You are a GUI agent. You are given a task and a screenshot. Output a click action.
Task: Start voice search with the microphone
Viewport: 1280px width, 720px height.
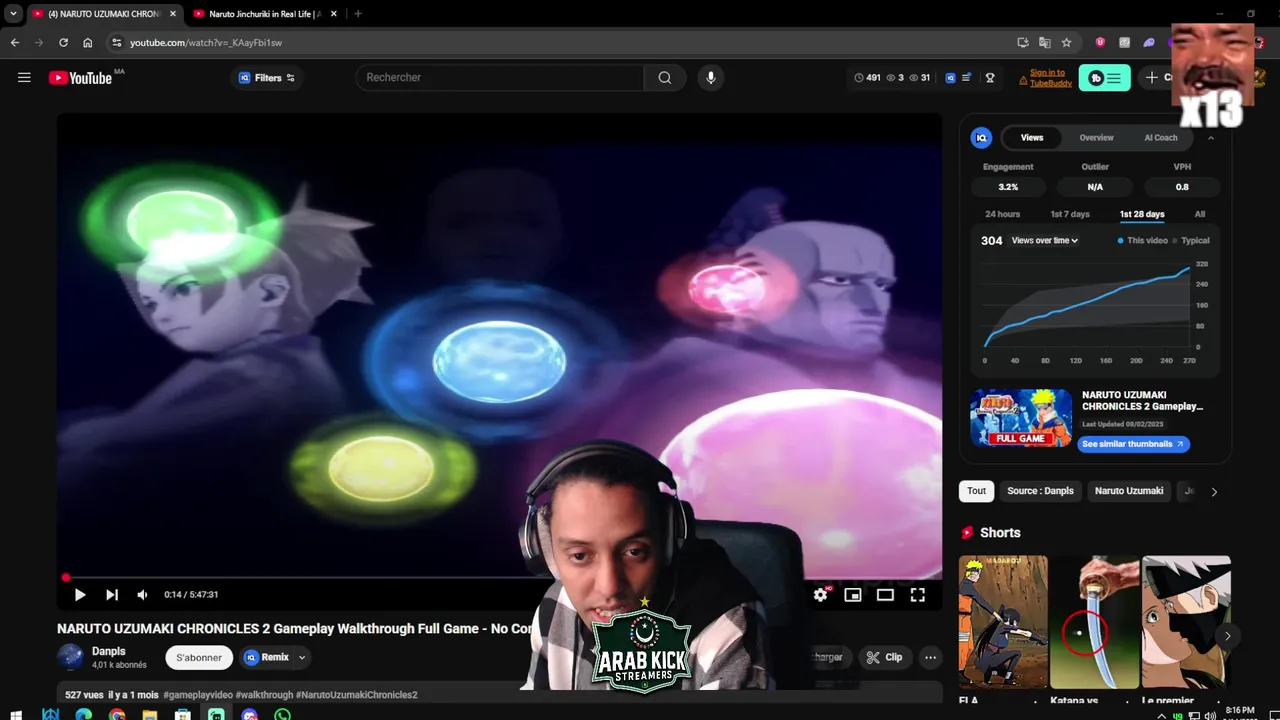coord(710,77)
